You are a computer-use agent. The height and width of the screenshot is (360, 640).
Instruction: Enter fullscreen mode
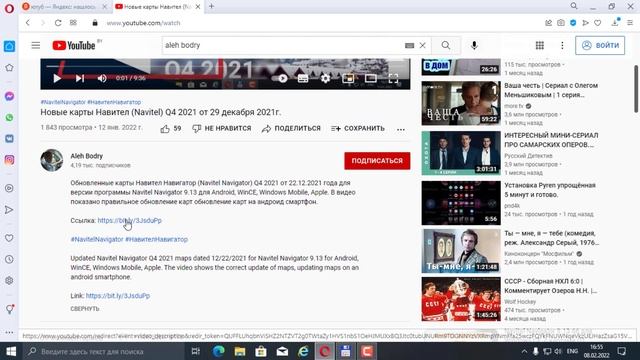point(393,78)
